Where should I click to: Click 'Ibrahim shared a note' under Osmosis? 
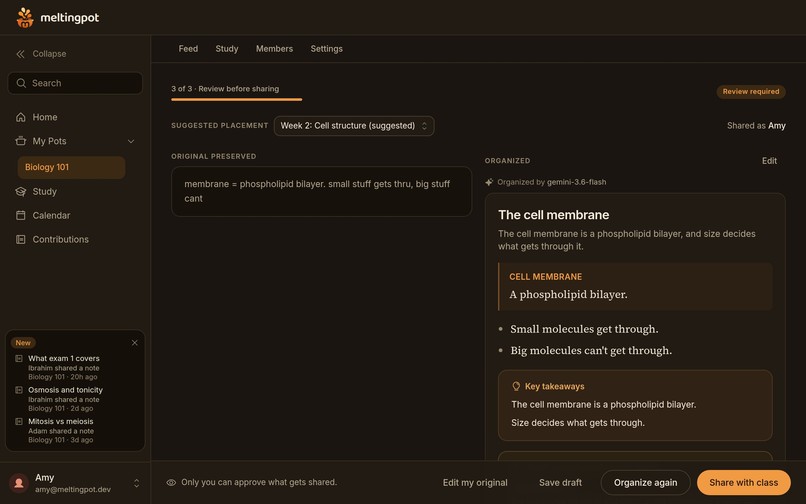[64, 400]
